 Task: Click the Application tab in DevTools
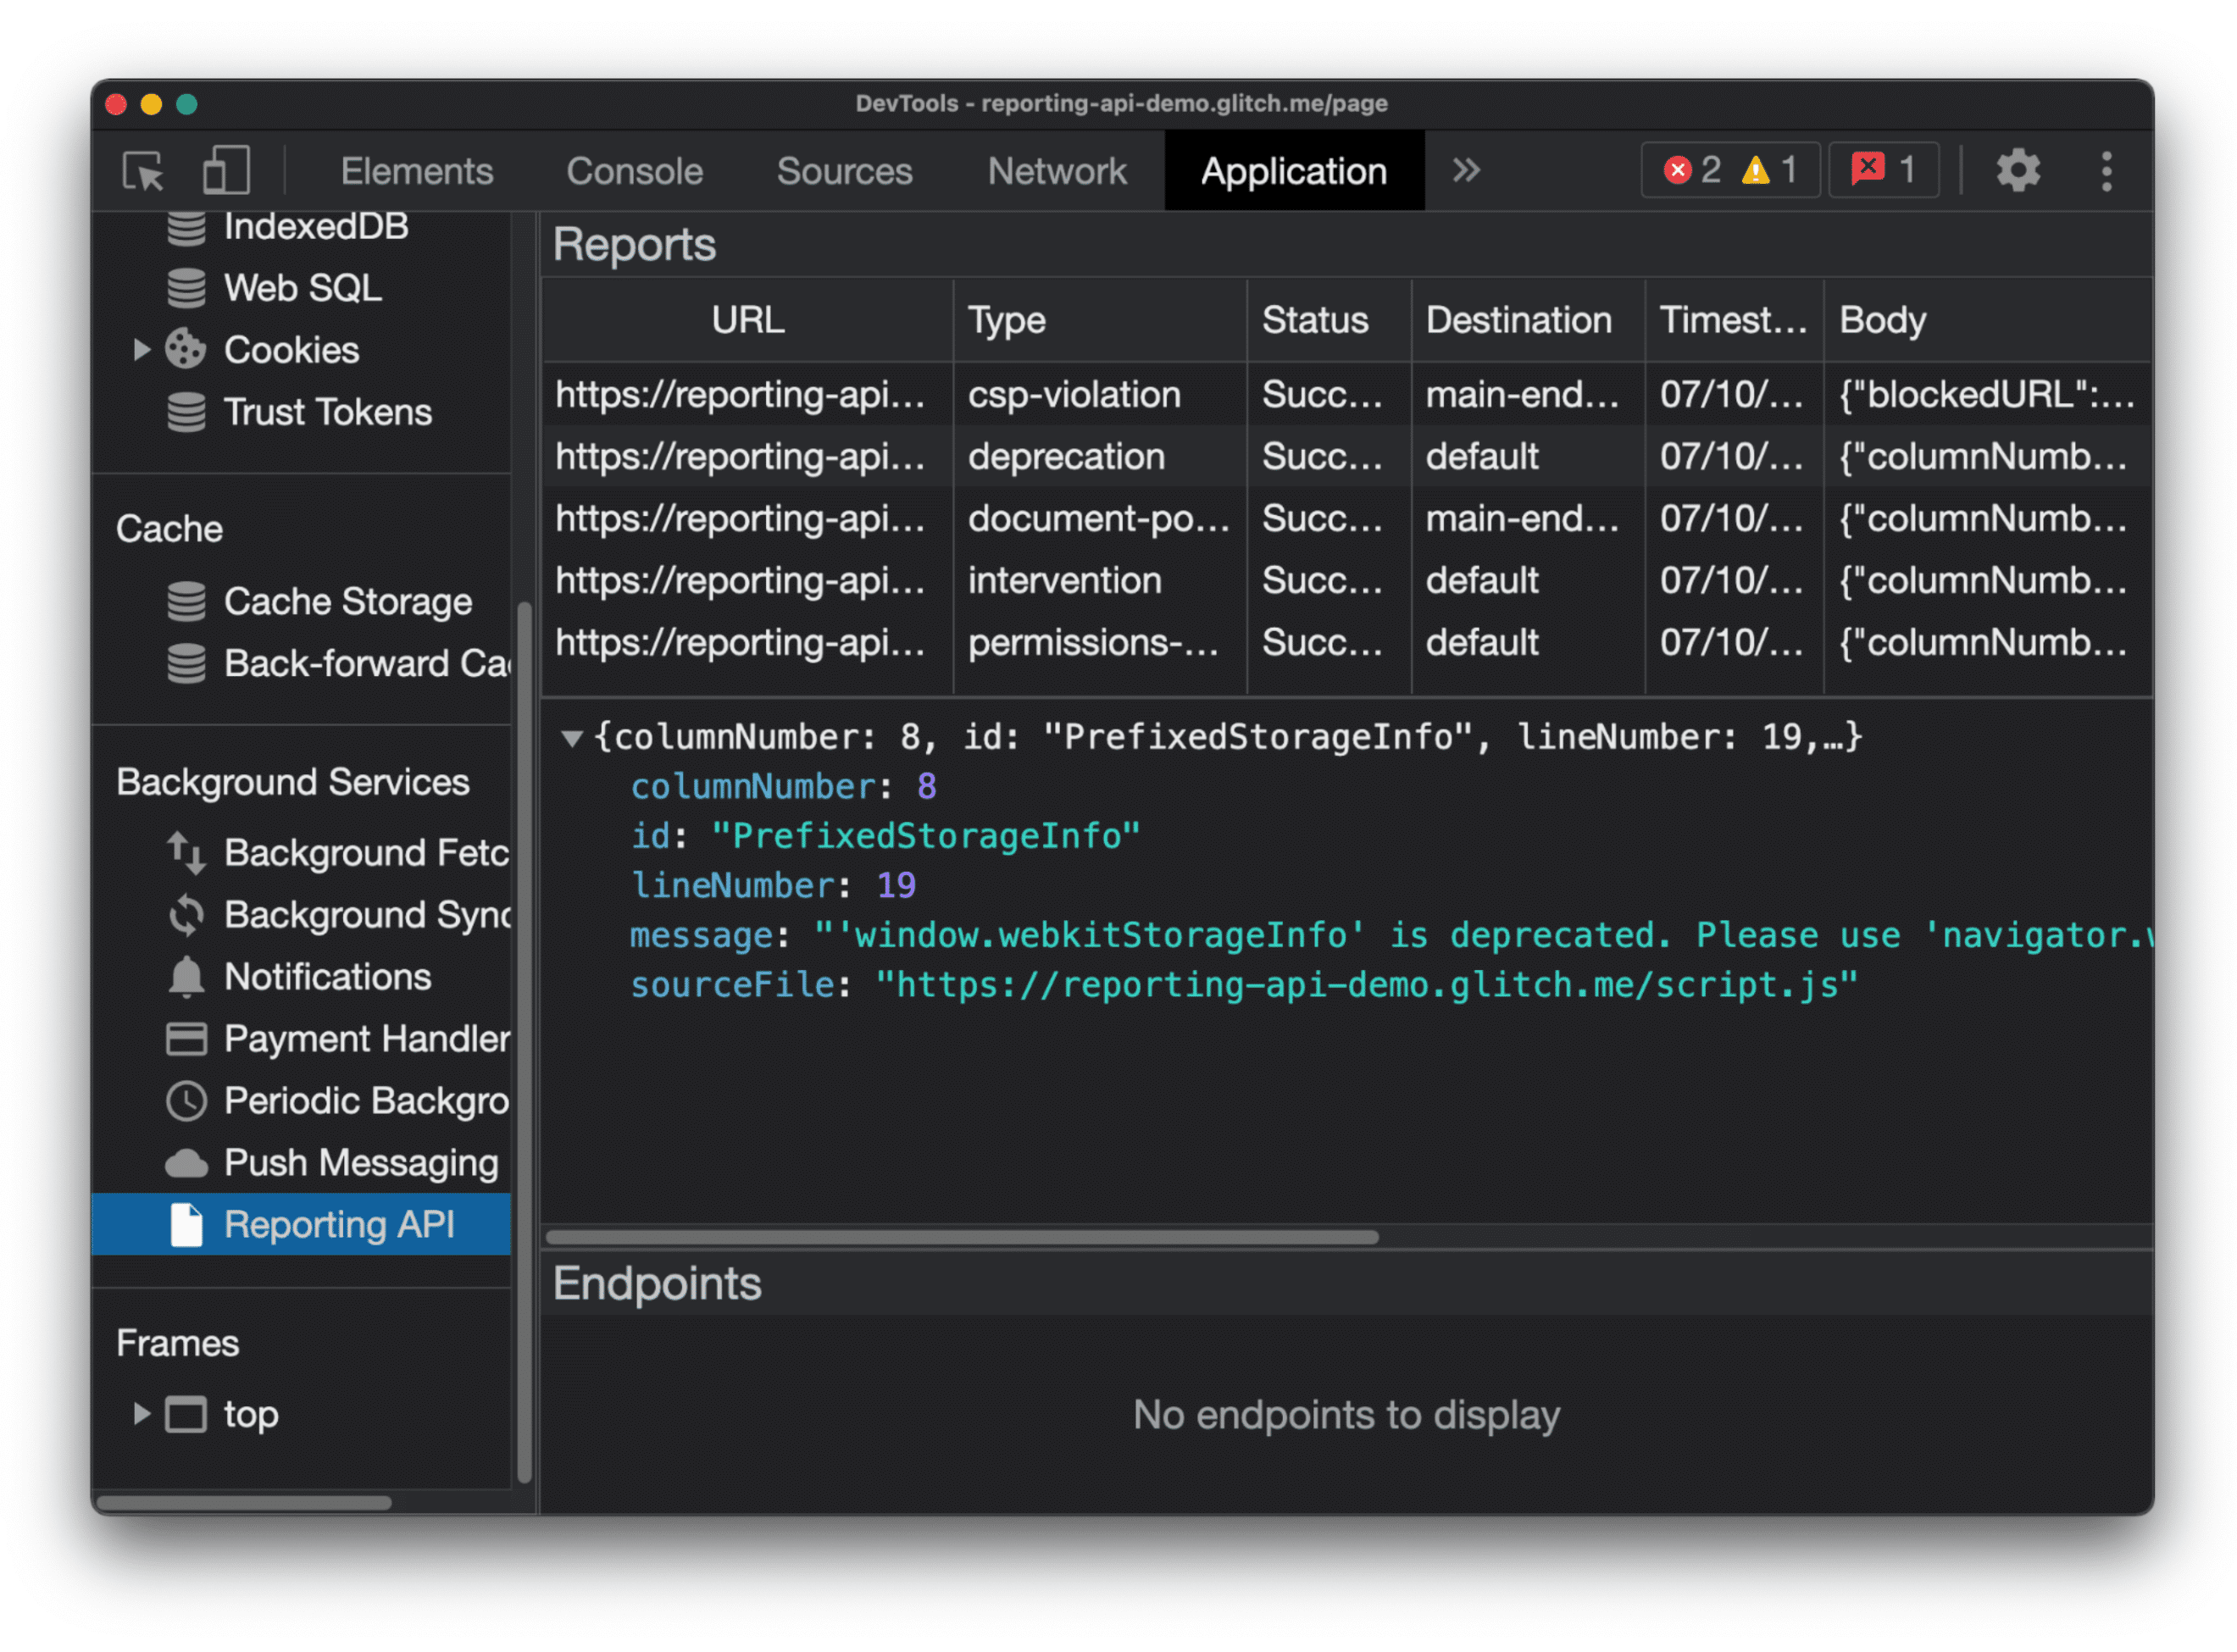(x=1291, y=170)
